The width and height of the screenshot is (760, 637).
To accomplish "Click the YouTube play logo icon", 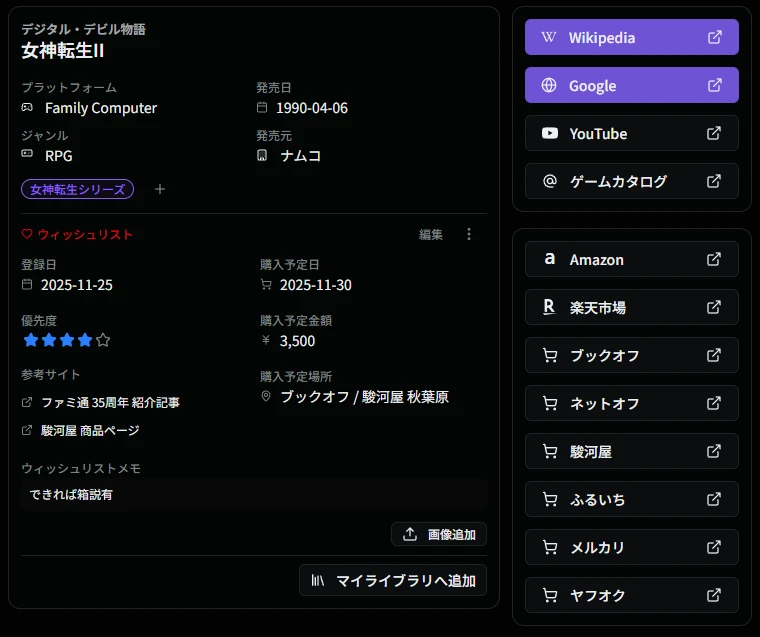I will click(x=550, y=133).
